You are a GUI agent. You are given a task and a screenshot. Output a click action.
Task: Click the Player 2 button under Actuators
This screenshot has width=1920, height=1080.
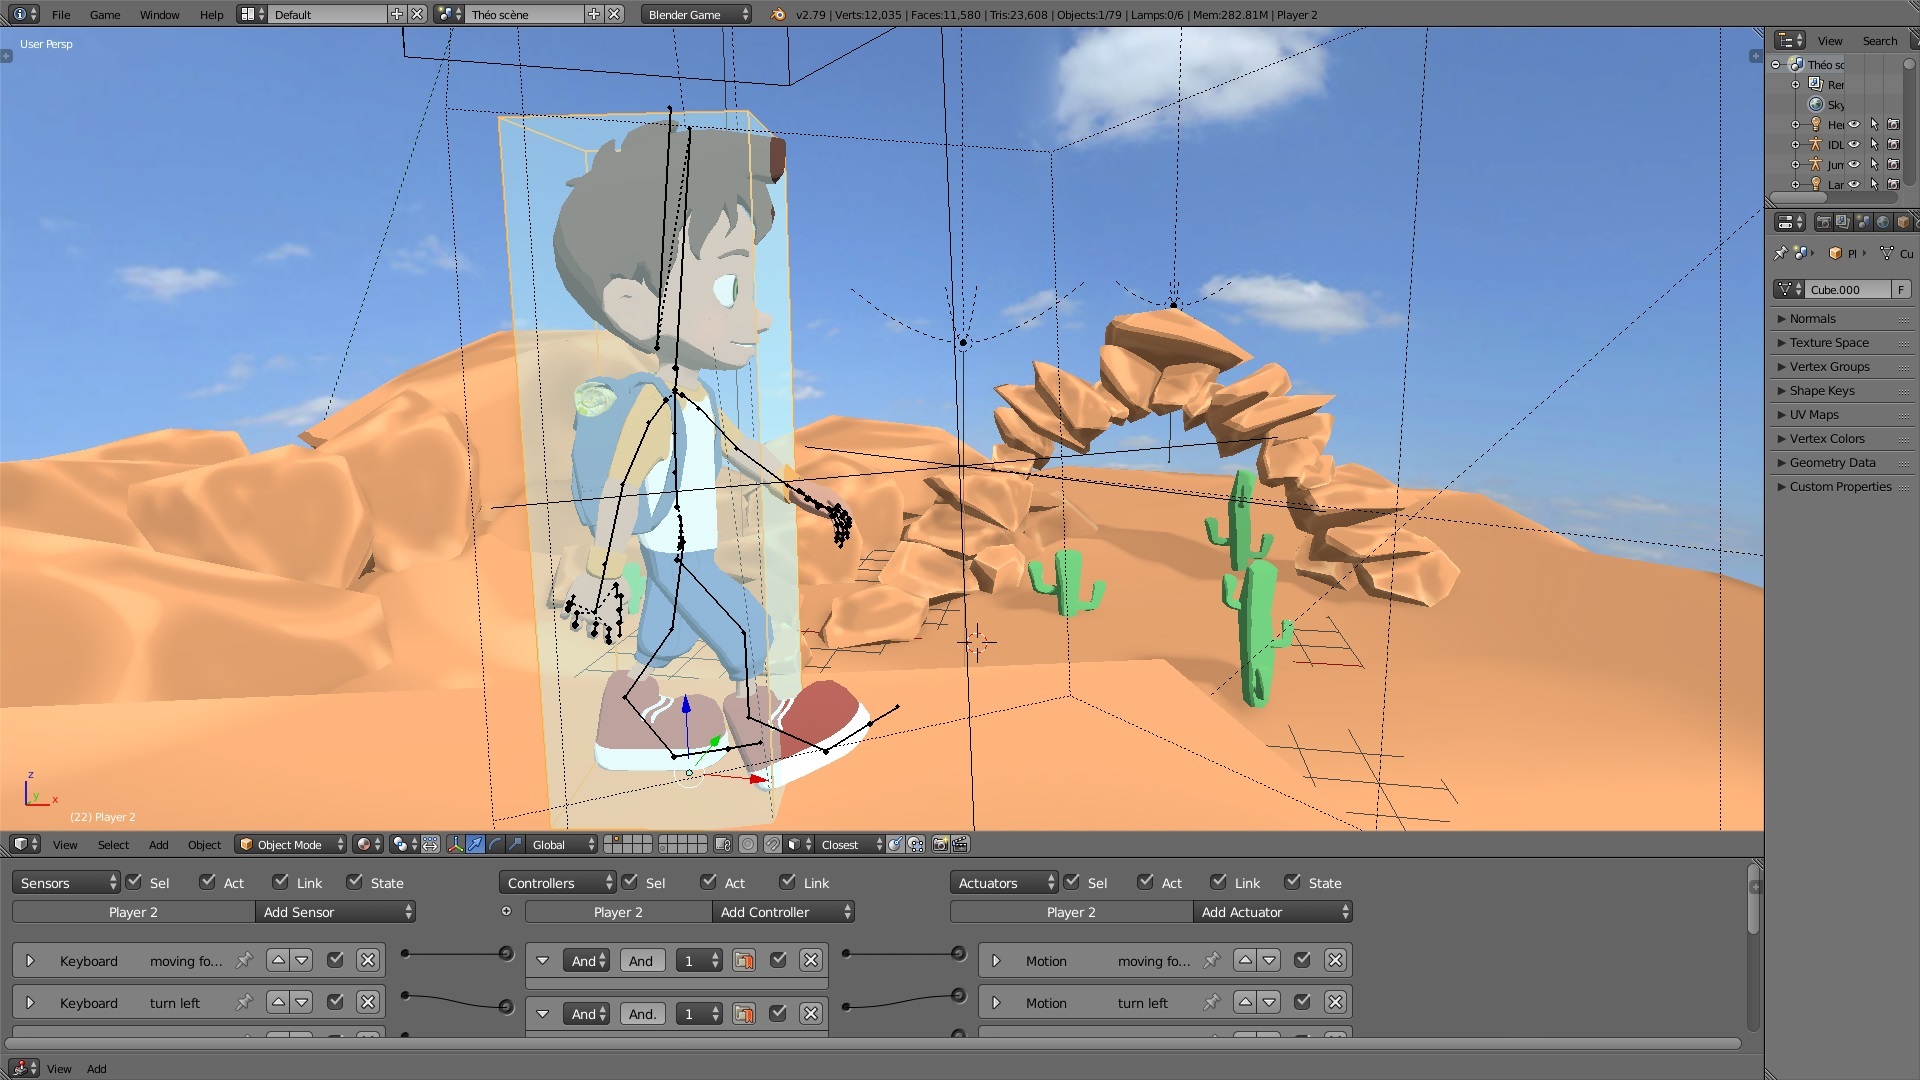pyautogui.click(x=1070, y=912)
